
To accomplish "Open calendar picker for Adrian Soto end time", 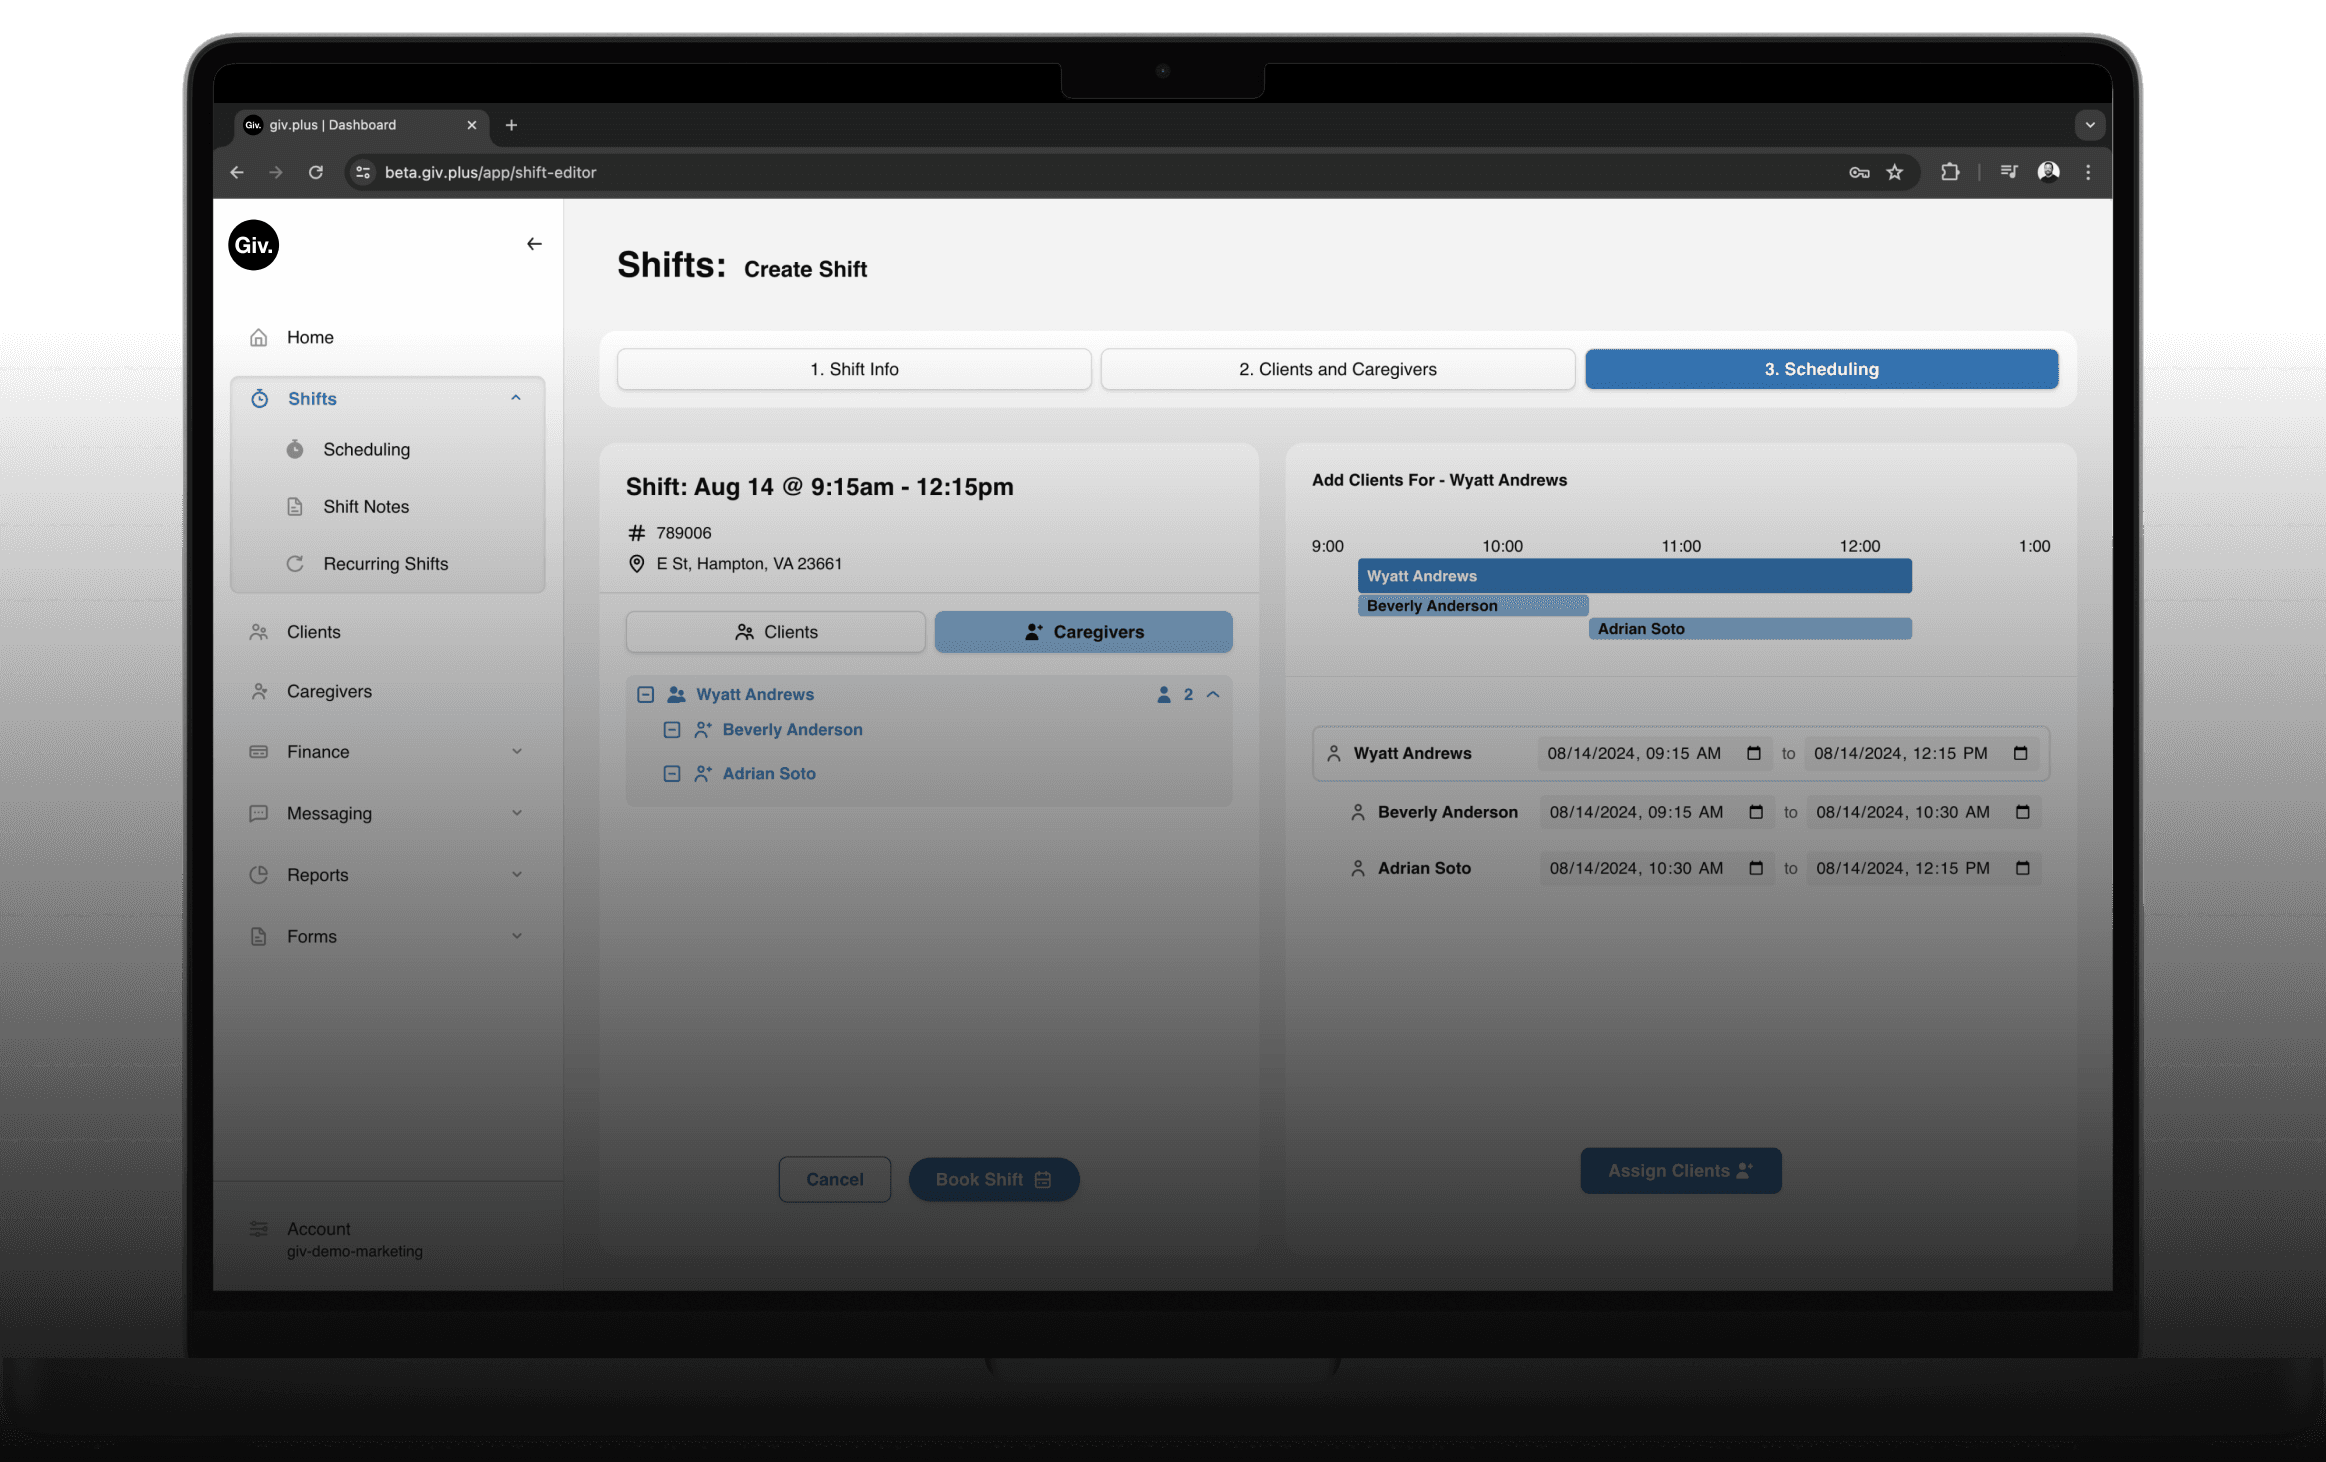I will tap(2022, 868).
